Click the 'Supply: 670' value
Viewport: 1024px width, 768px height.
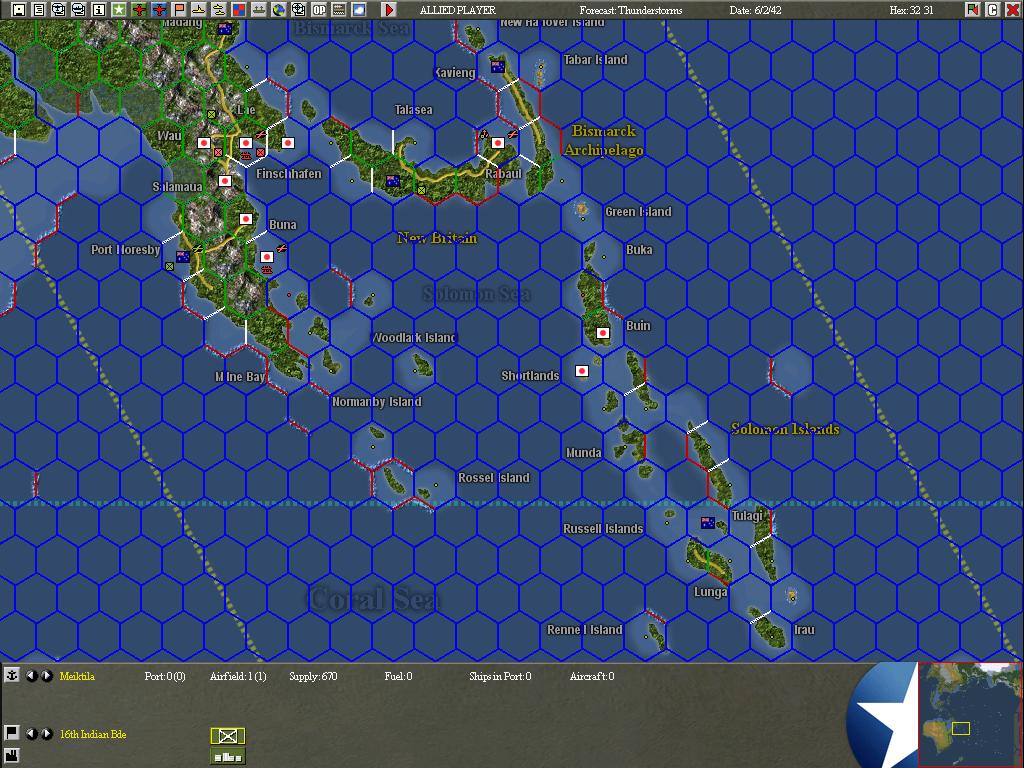click(313, 676)
